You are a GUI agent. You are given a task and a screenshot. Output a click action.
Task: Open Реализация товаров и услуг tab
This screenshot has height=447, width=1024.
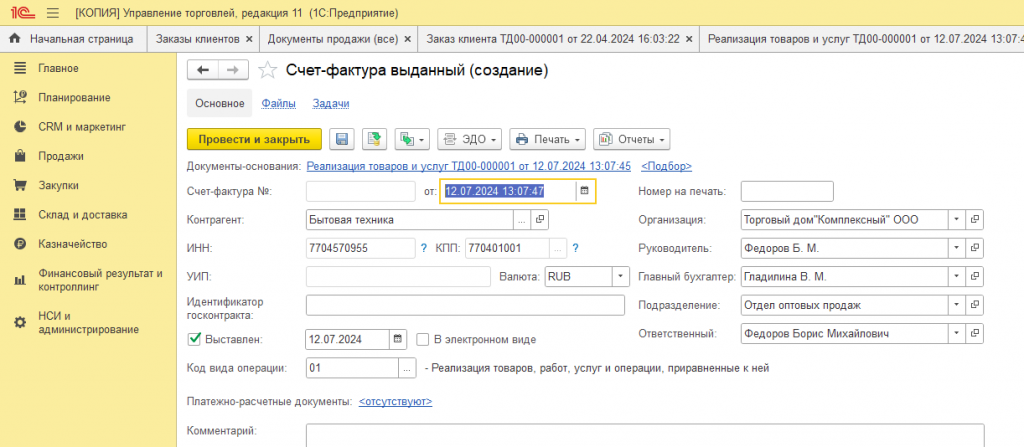coord(865,39)
